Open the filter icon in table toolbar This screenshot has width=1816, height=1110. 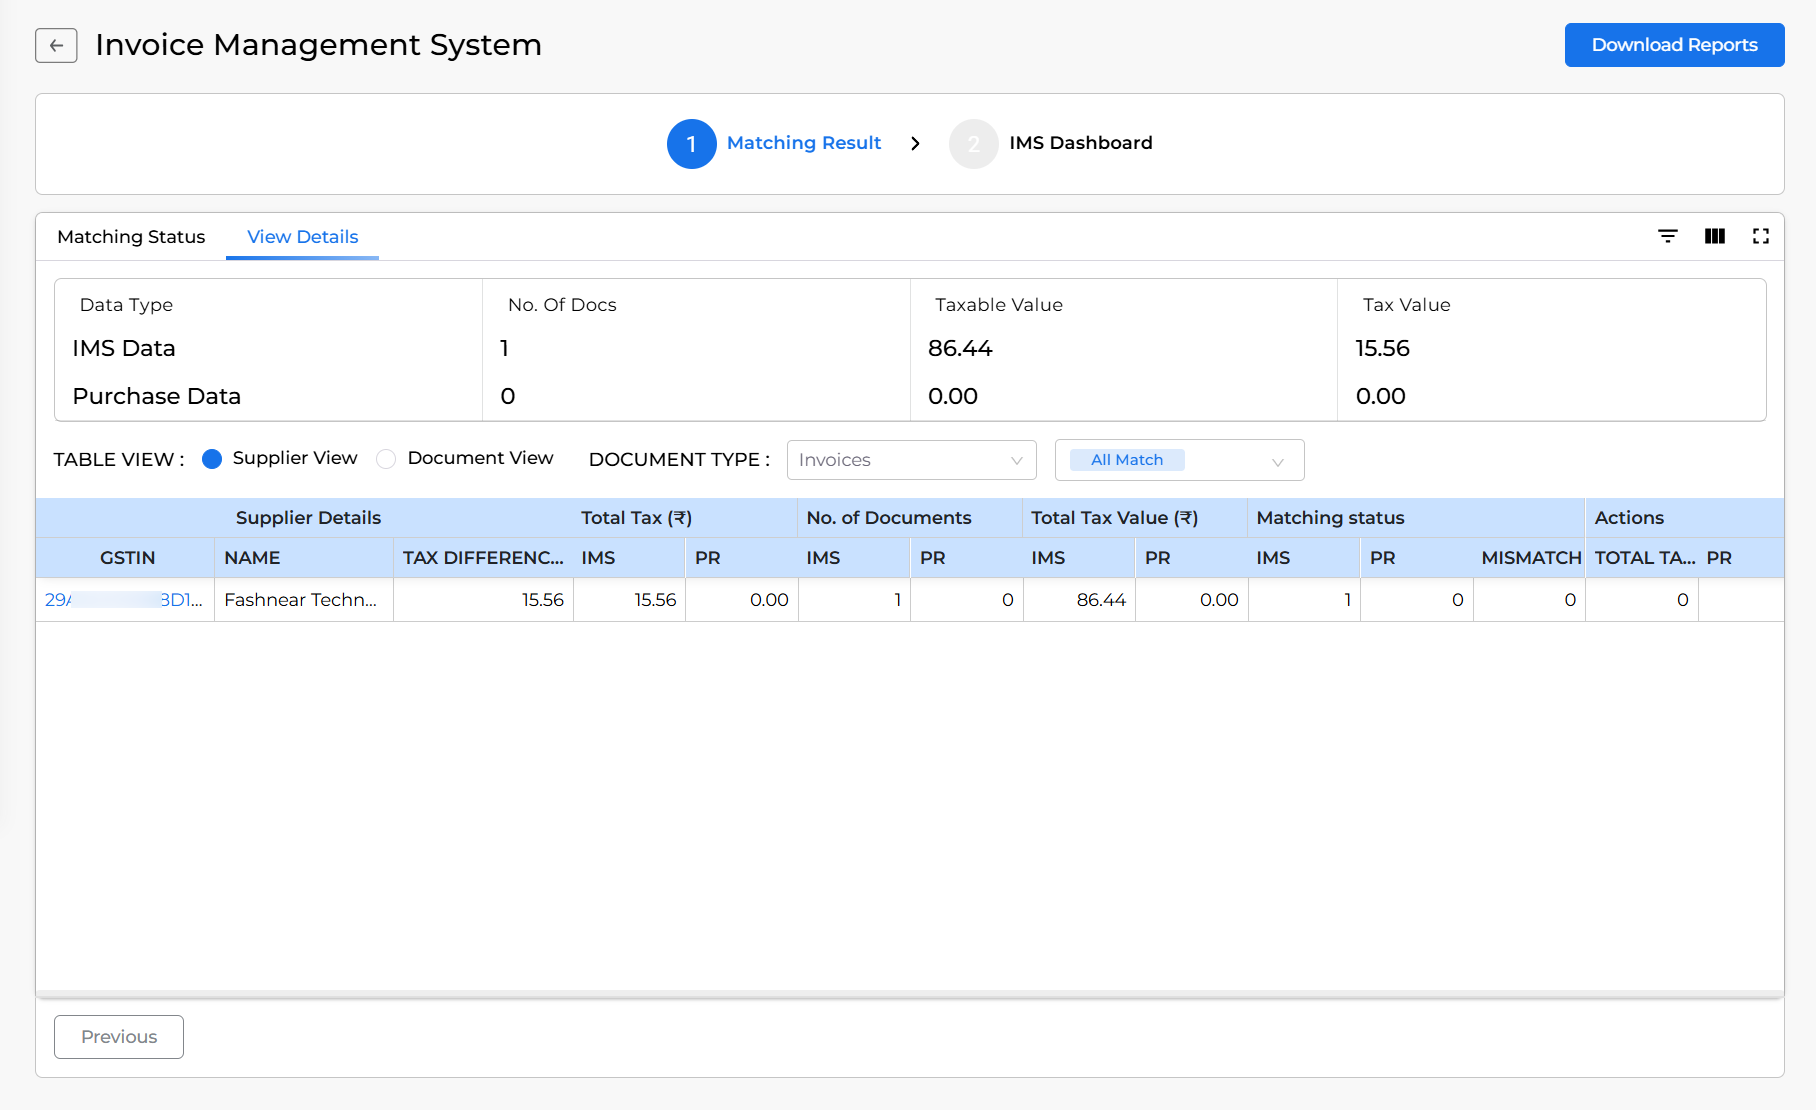[1667, 236]
